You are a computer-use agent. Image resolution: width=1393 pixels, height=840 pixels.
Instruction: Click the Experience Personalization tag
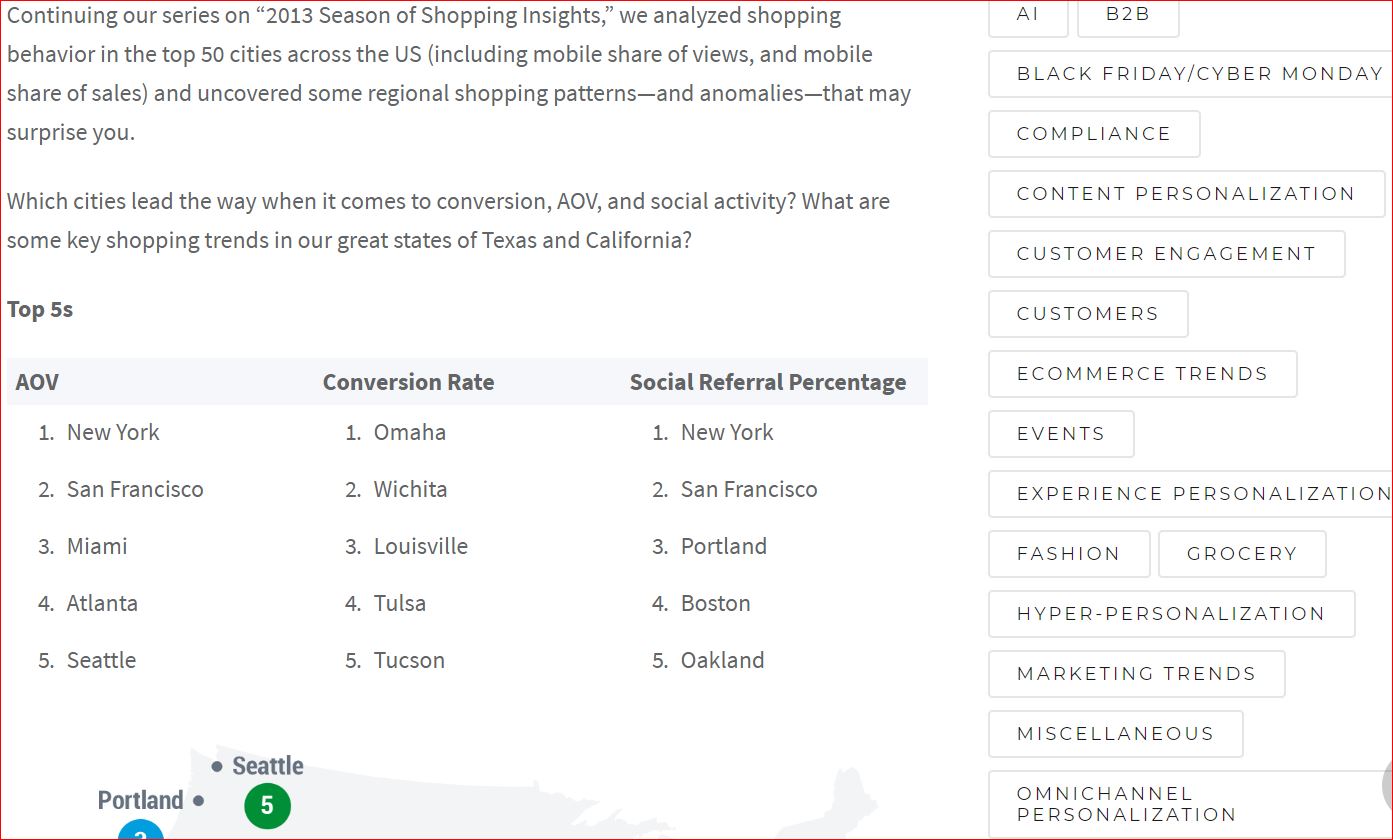[1190, 494]
